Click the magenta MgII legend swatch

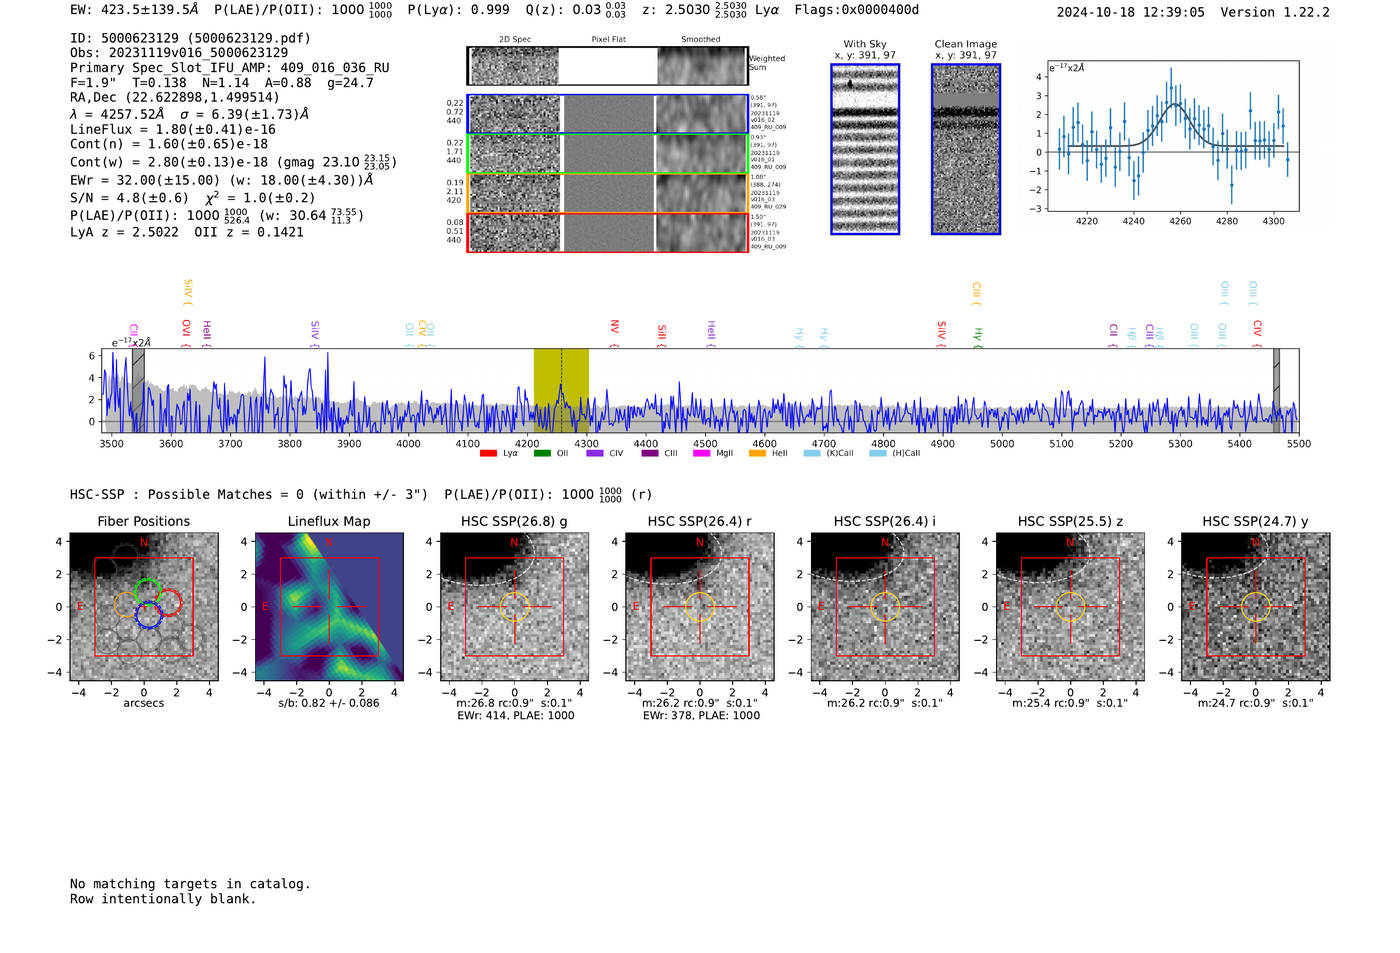click(702, 453)
